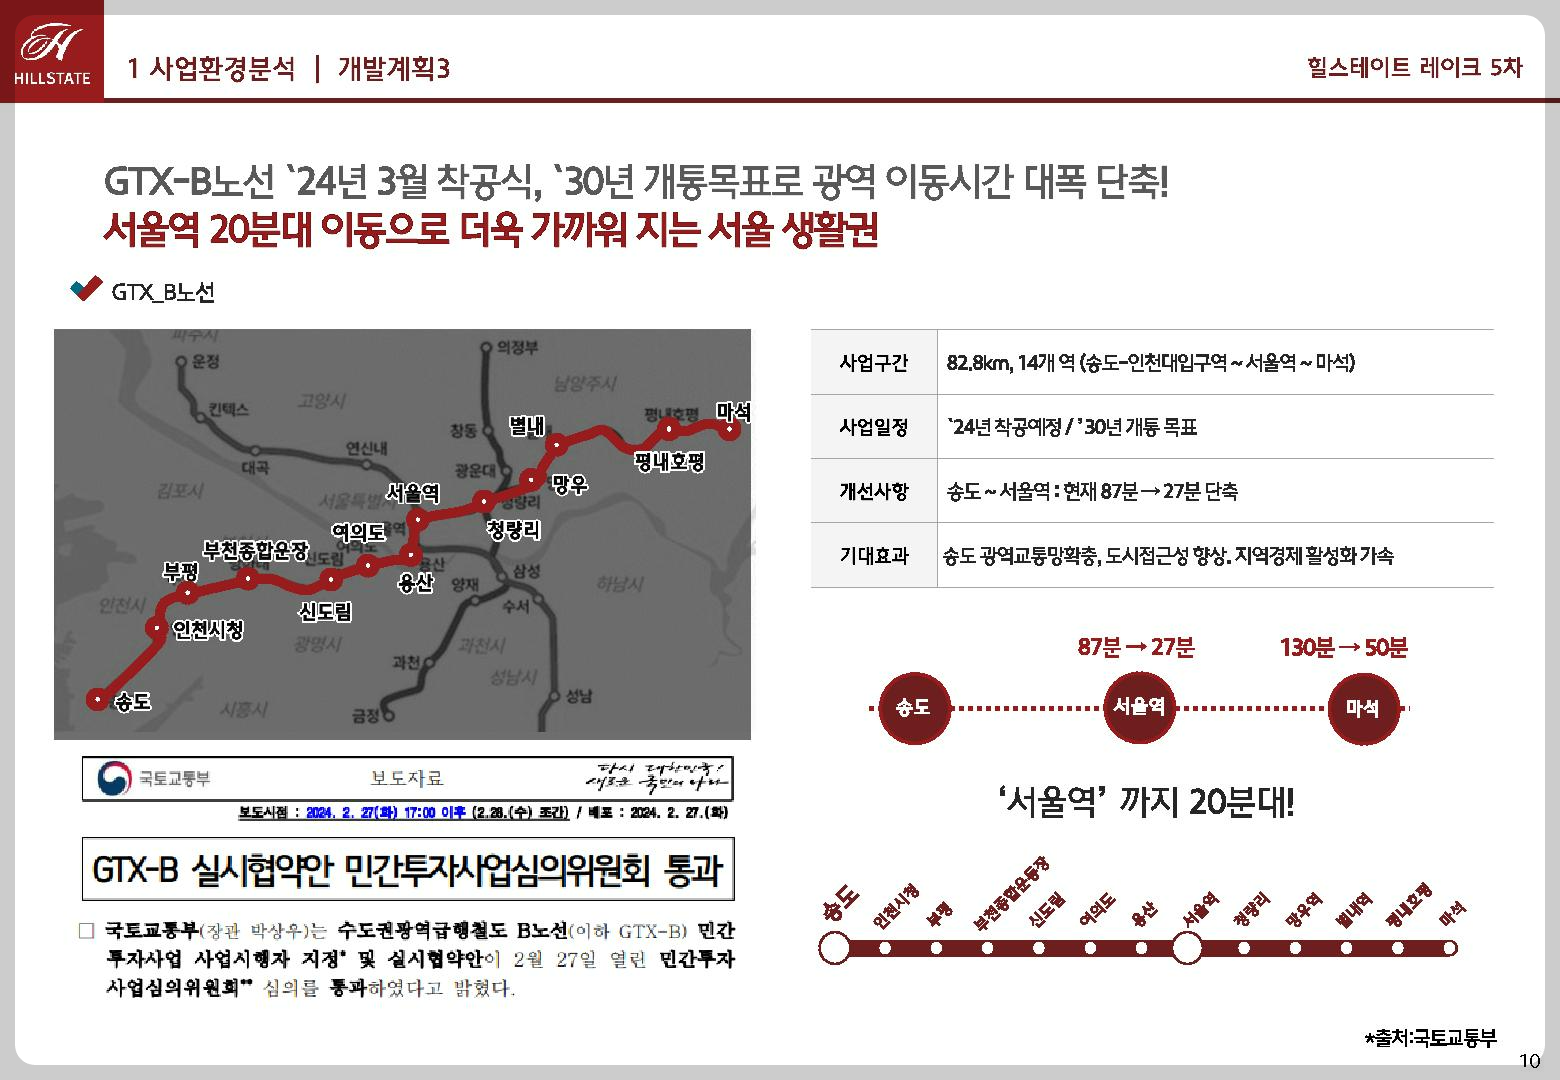Click the '힐스테이트 레이크 5차' title at top right
1560x1080 pixels.
tap(1414, 67)
